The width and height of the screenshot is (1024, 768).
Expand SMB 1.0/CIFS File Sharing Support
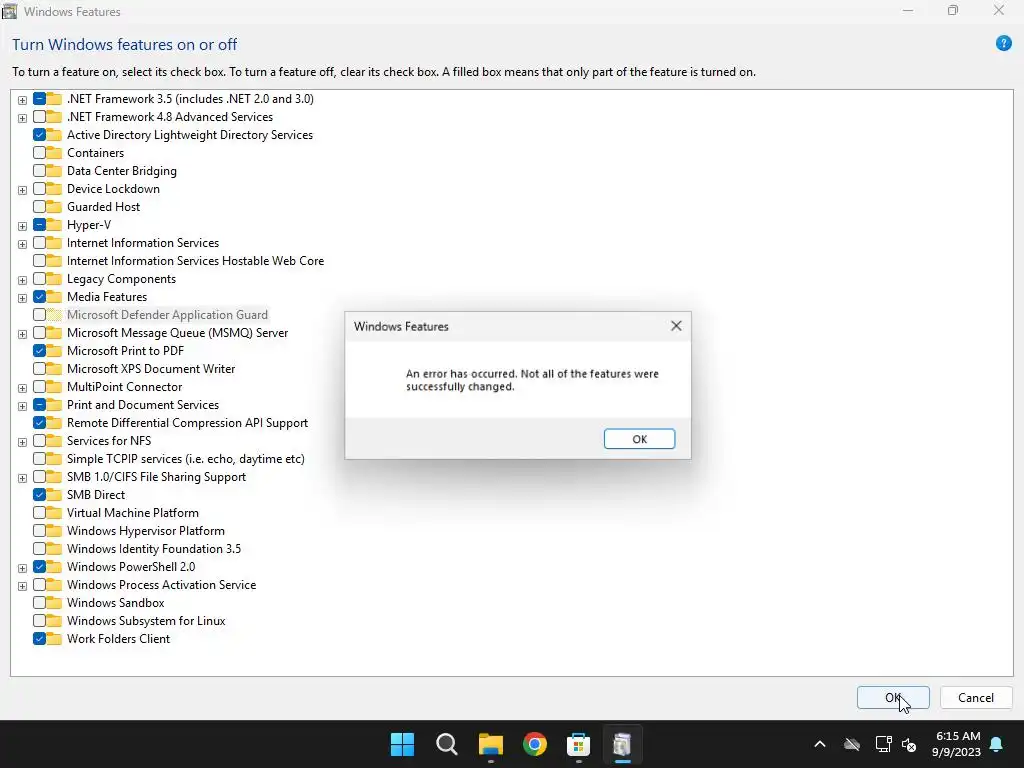22,478
